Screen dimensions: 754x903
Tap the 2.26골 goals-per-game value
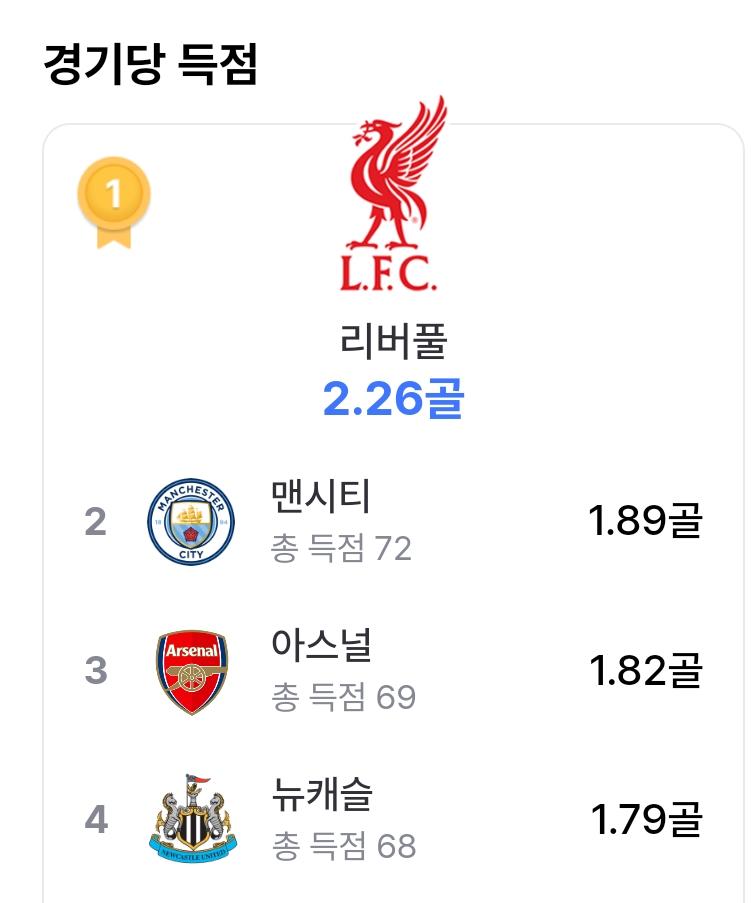[x=393, y=398]
